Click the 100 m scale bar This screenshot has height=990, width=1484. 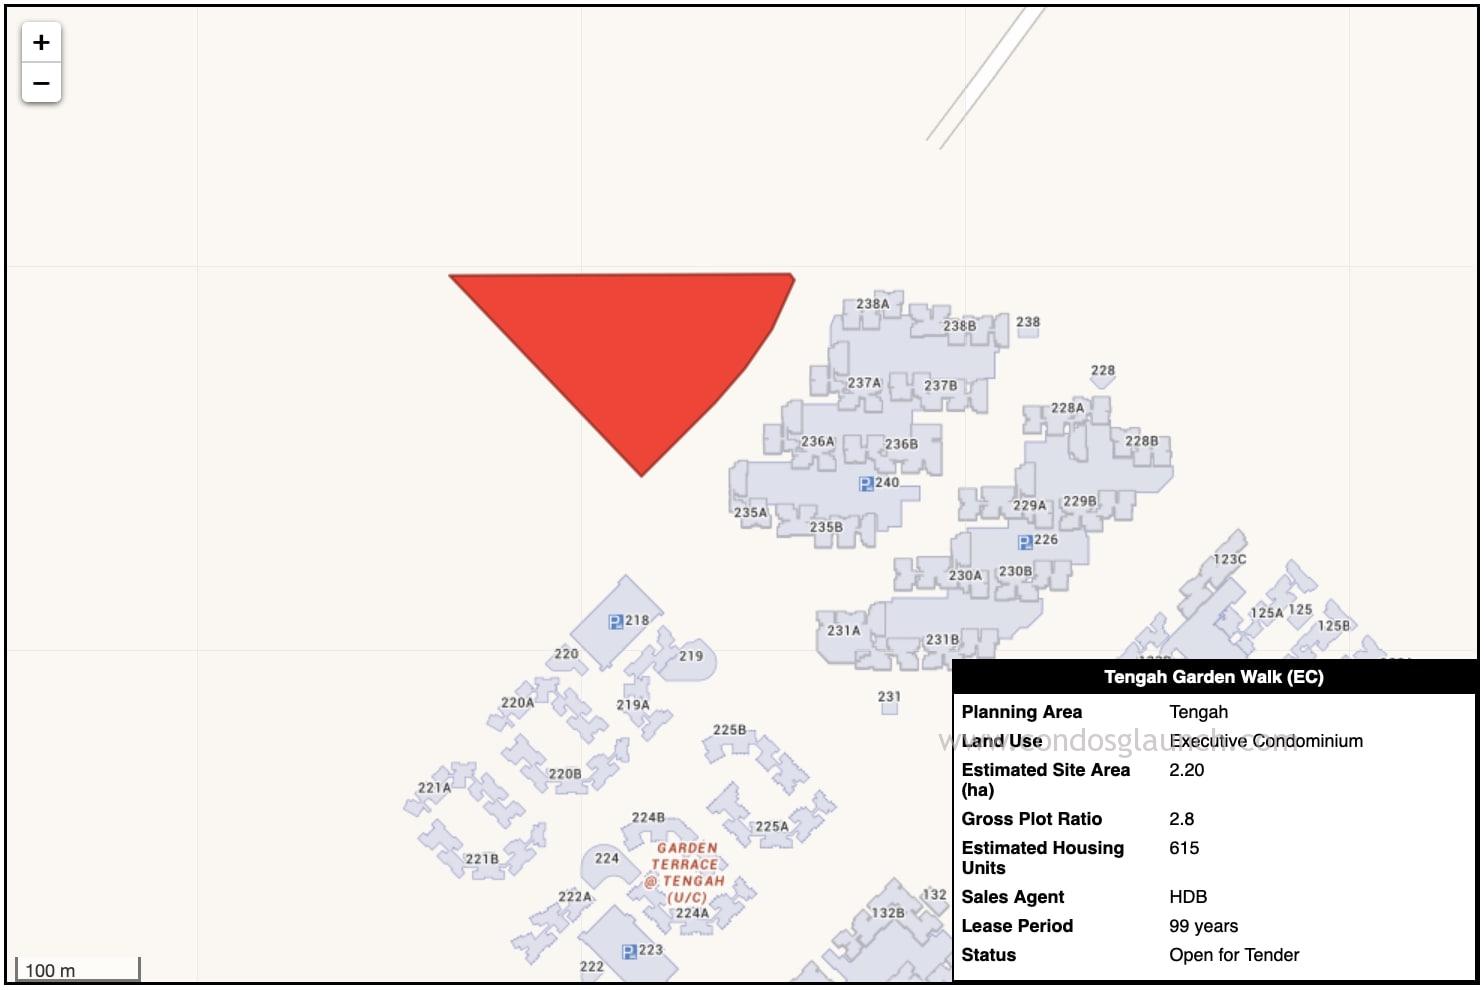click(77, 970)
